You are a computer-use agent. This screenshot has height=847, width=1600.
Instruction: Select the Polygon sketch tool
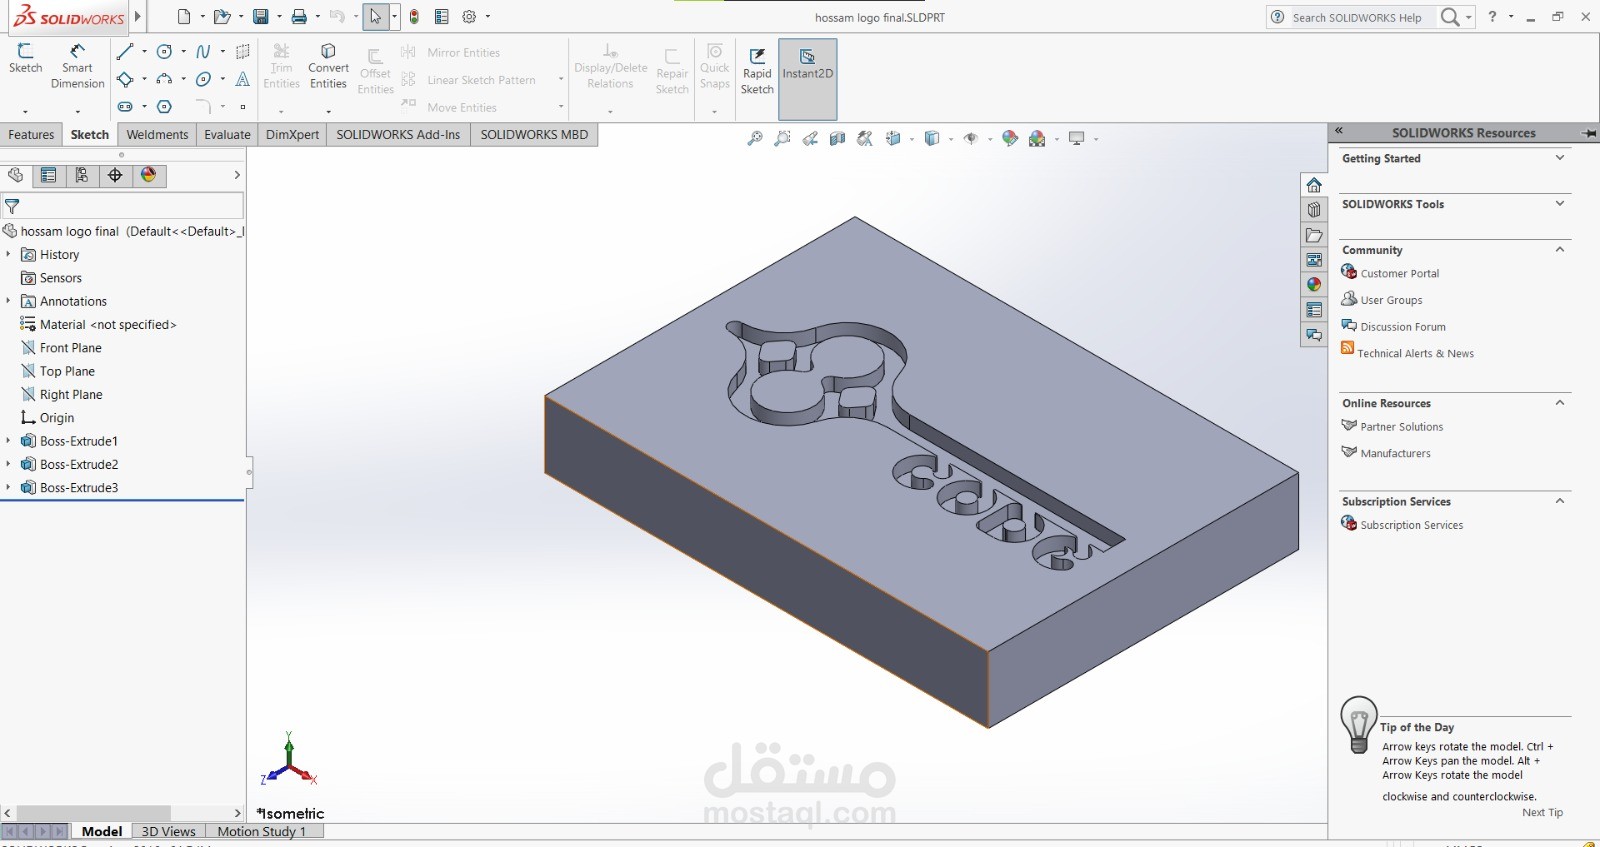click(x=165, y=106)
